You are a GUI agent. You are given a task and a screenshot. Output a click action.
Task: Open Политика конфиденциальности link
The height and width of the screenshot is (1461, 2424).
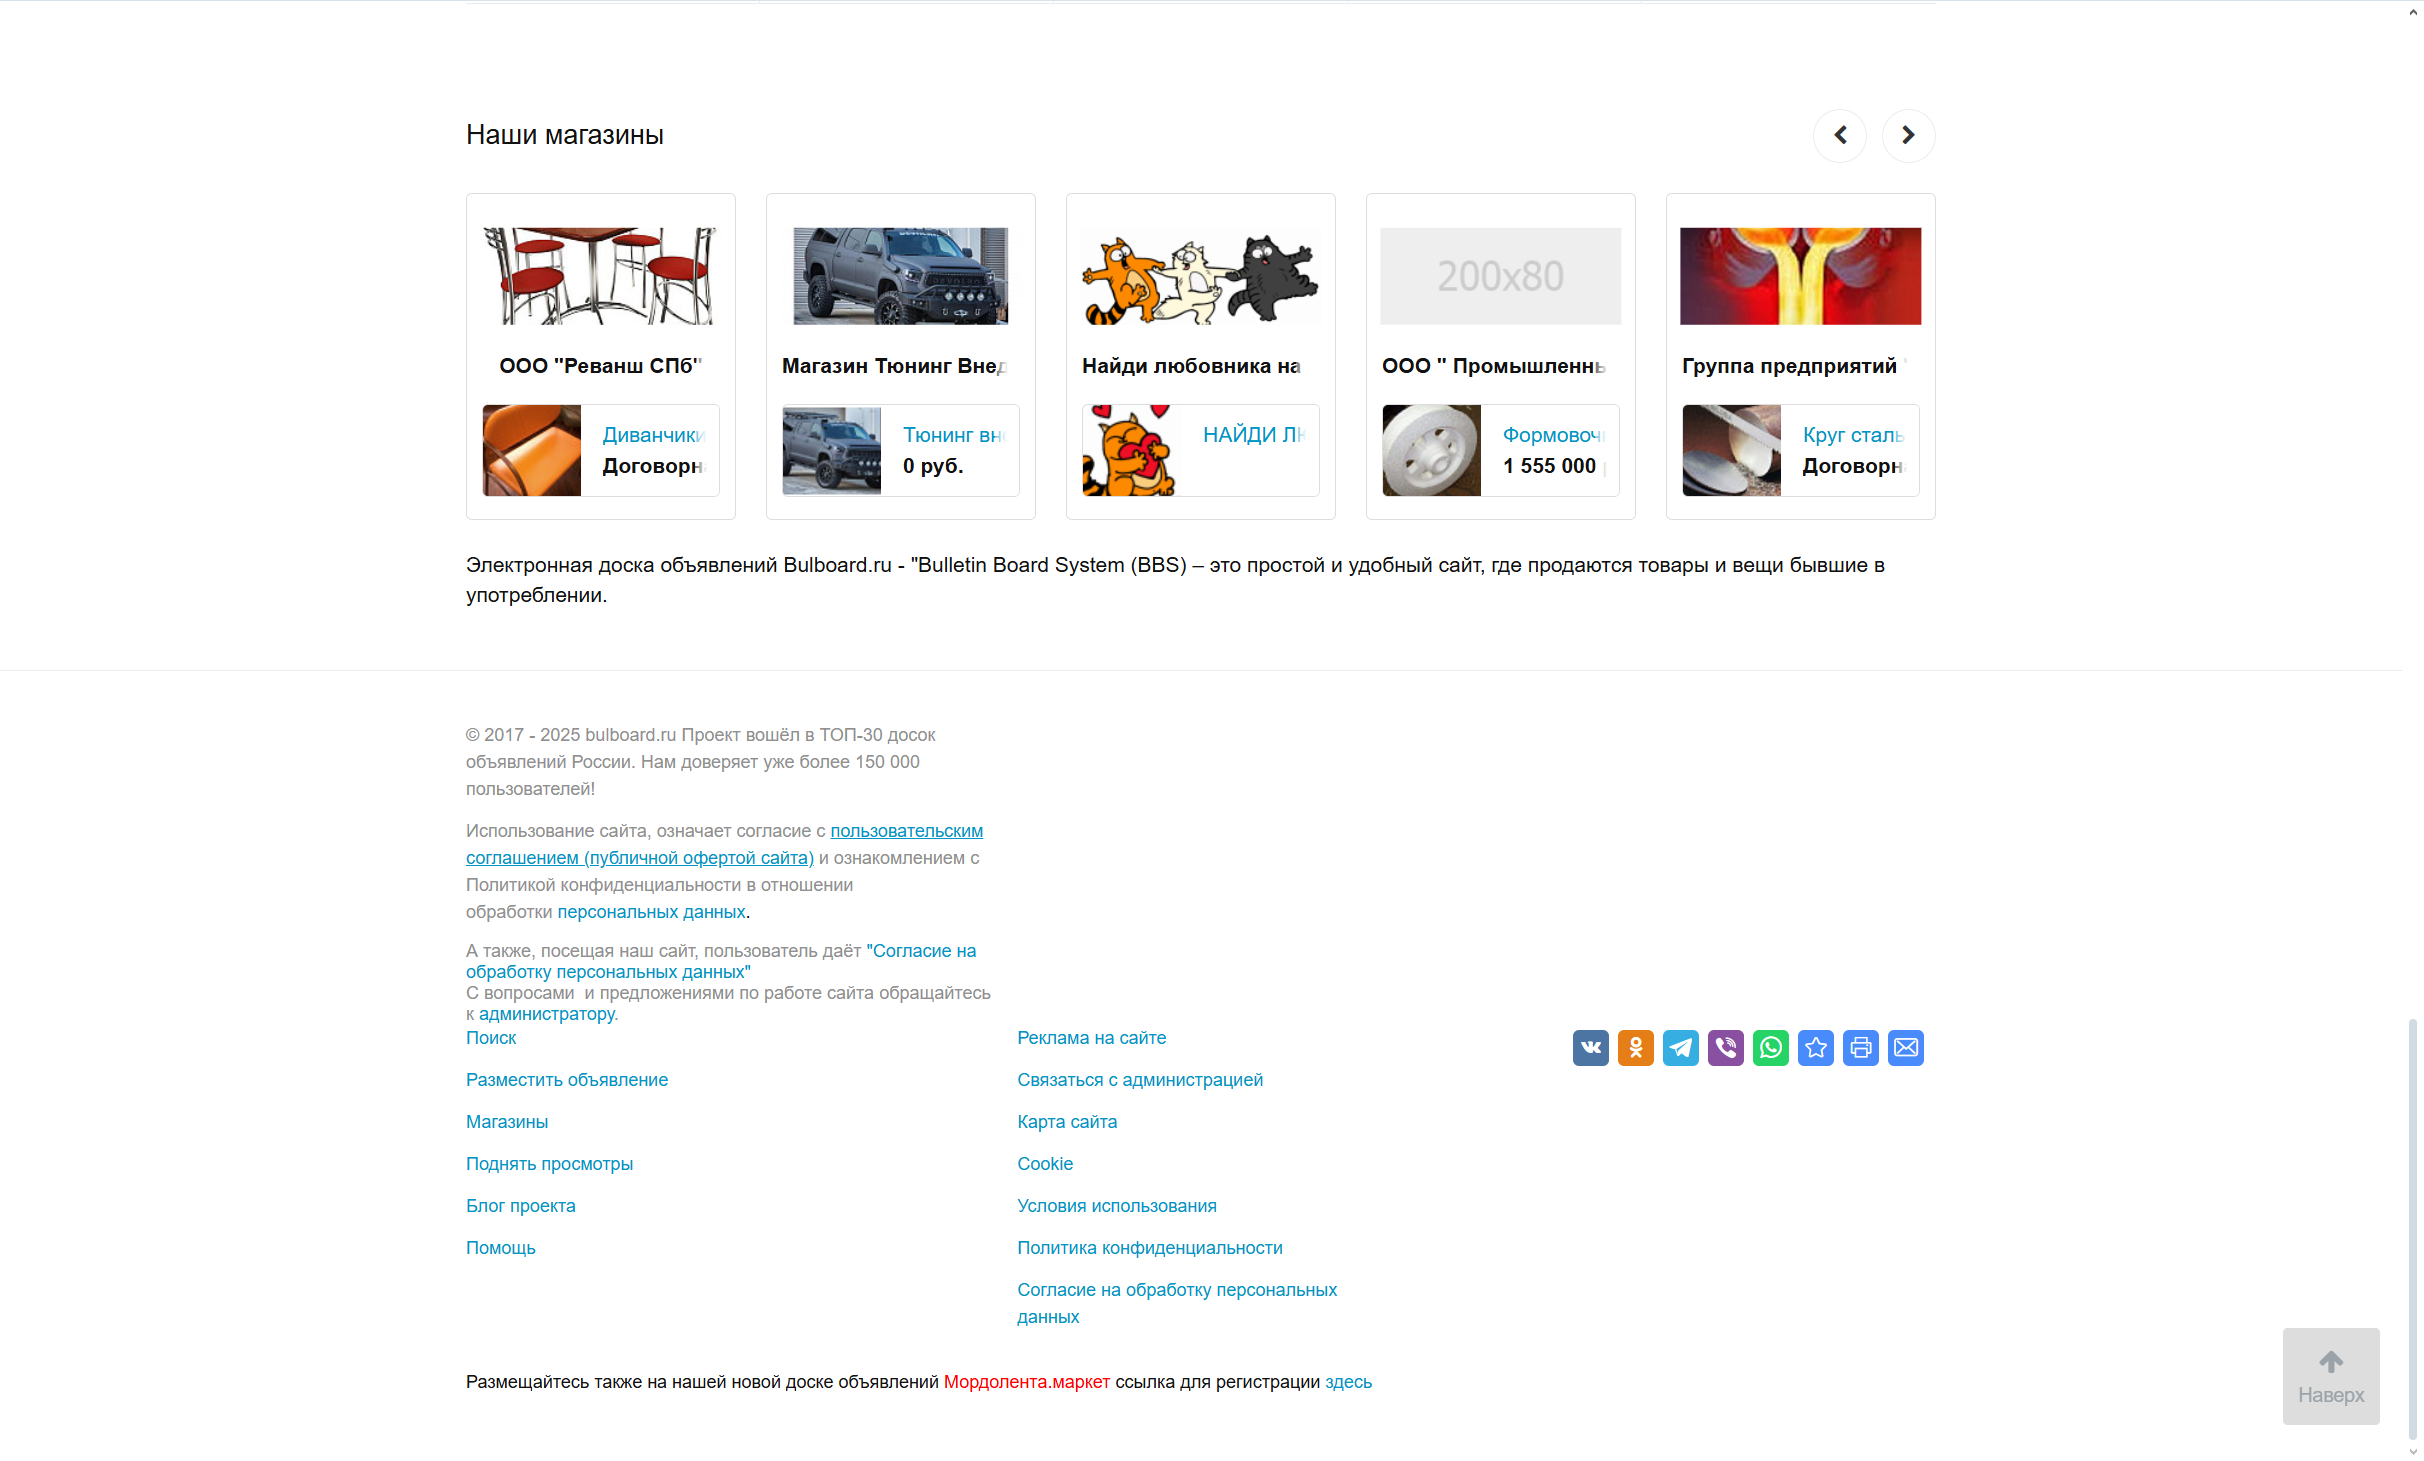tap(1149, 1248)
